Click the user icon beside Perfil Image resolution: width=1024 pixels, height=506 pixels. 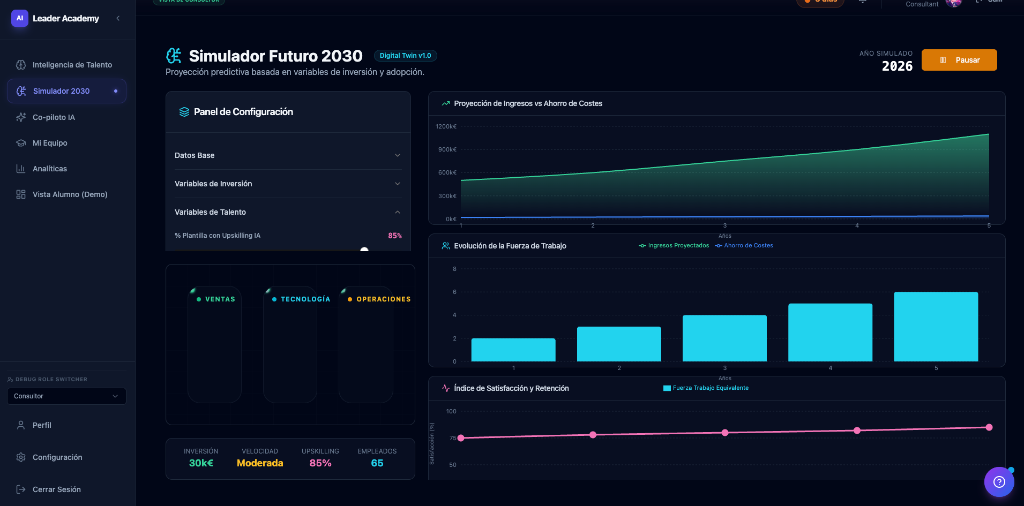(x=21, y=425)
